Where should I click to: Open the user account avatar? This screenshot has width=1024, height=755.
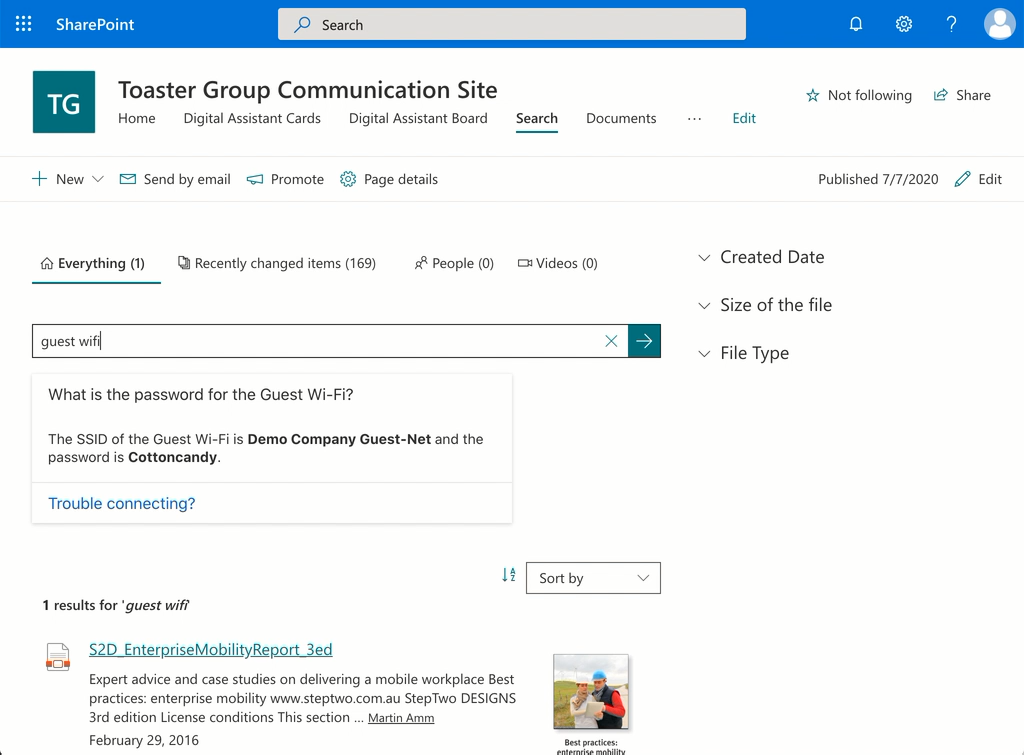[x=1000, y=24]
